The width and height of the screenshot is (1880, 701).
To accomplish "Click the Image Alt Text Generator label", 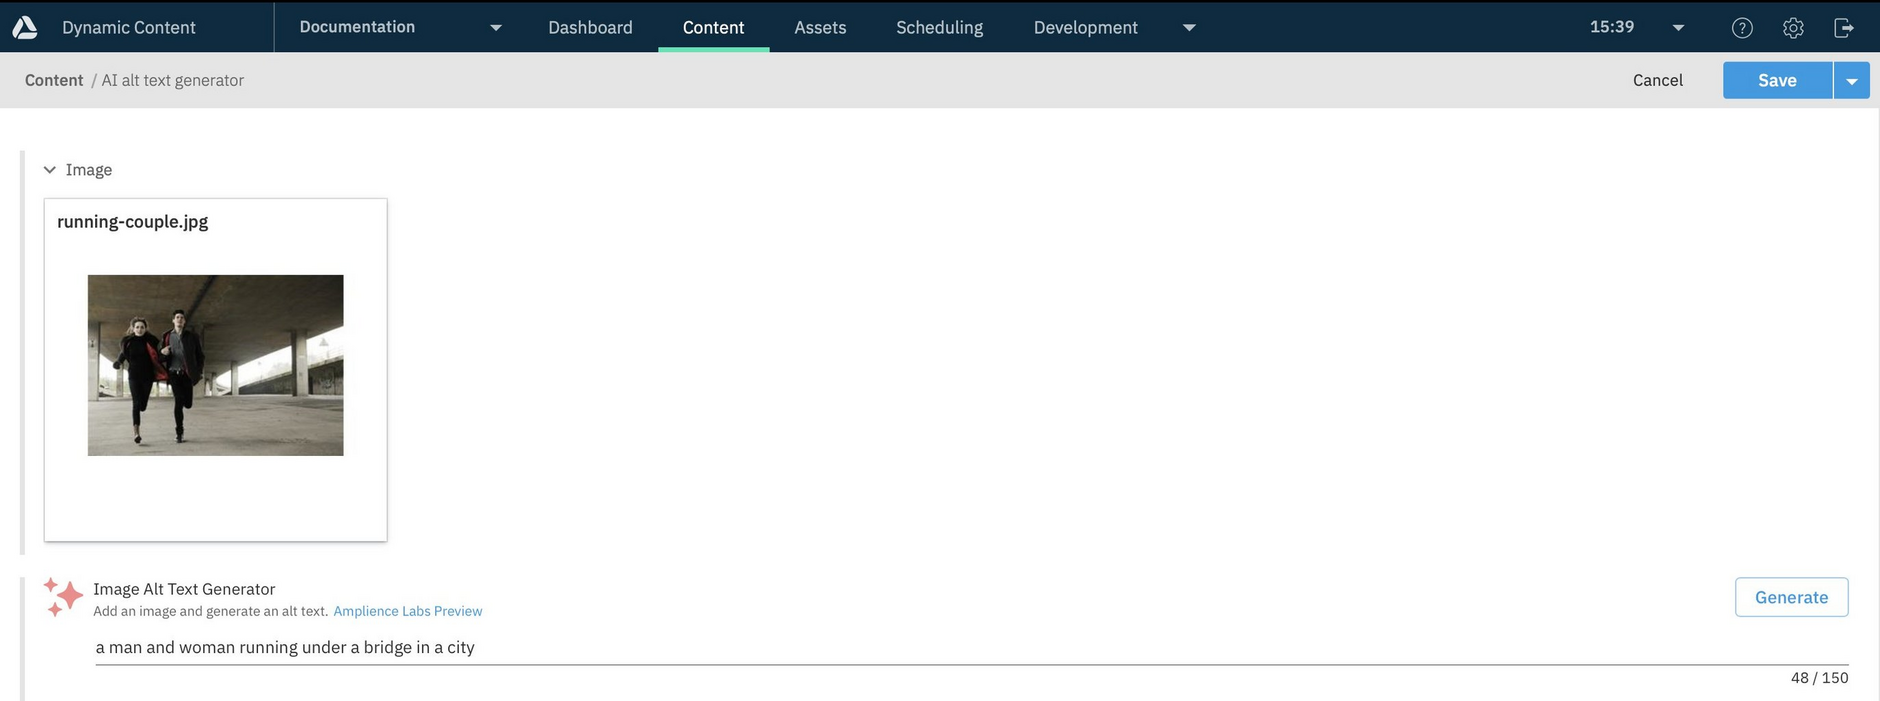I will pyautogui.click(x=184, y=589).
